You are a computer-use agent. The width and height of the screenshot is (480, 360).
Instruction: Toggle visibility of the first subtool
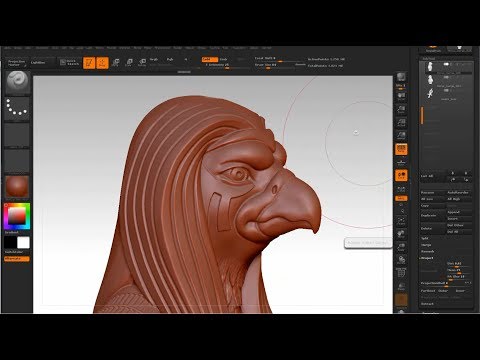tap(446, 64)
